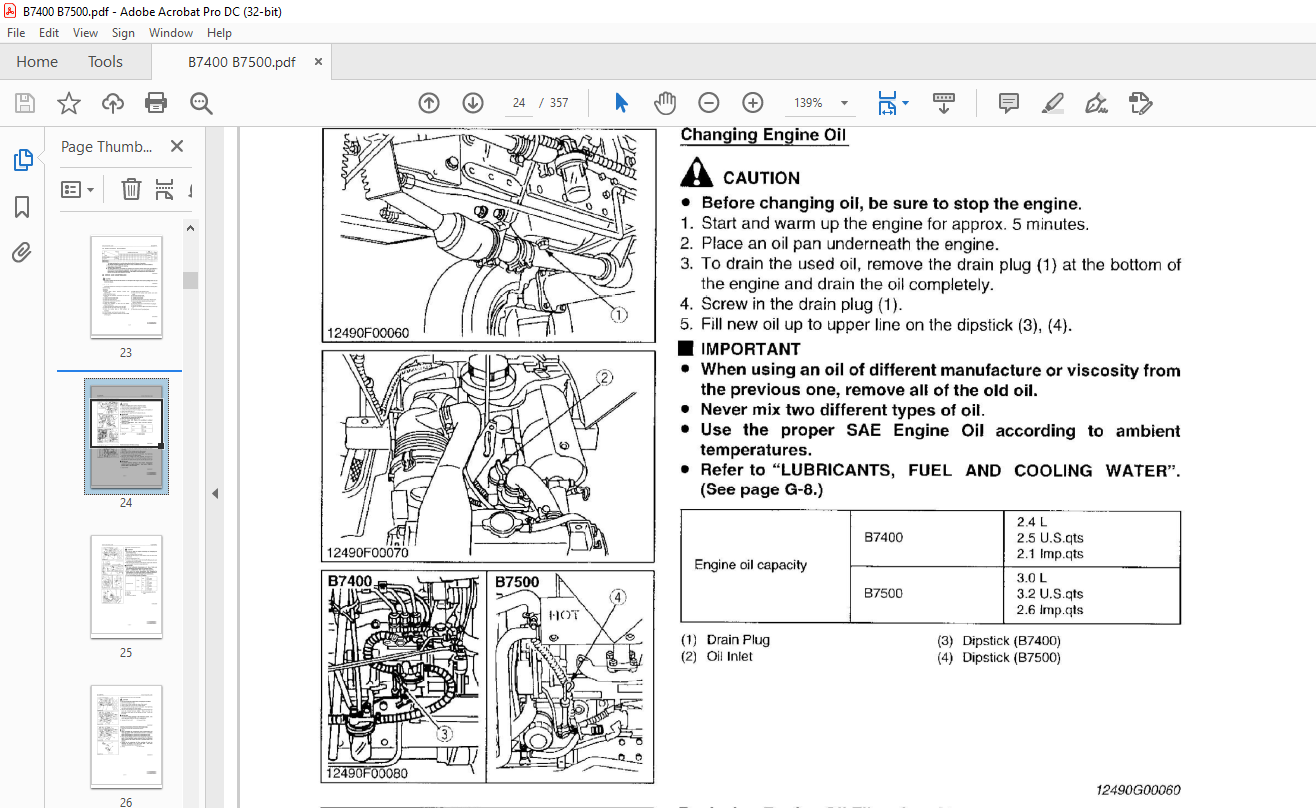The image size is (1316, 808).
Task: Click the Extract/organize pages icon in the thumbnails panel
Action: (165, 189)
